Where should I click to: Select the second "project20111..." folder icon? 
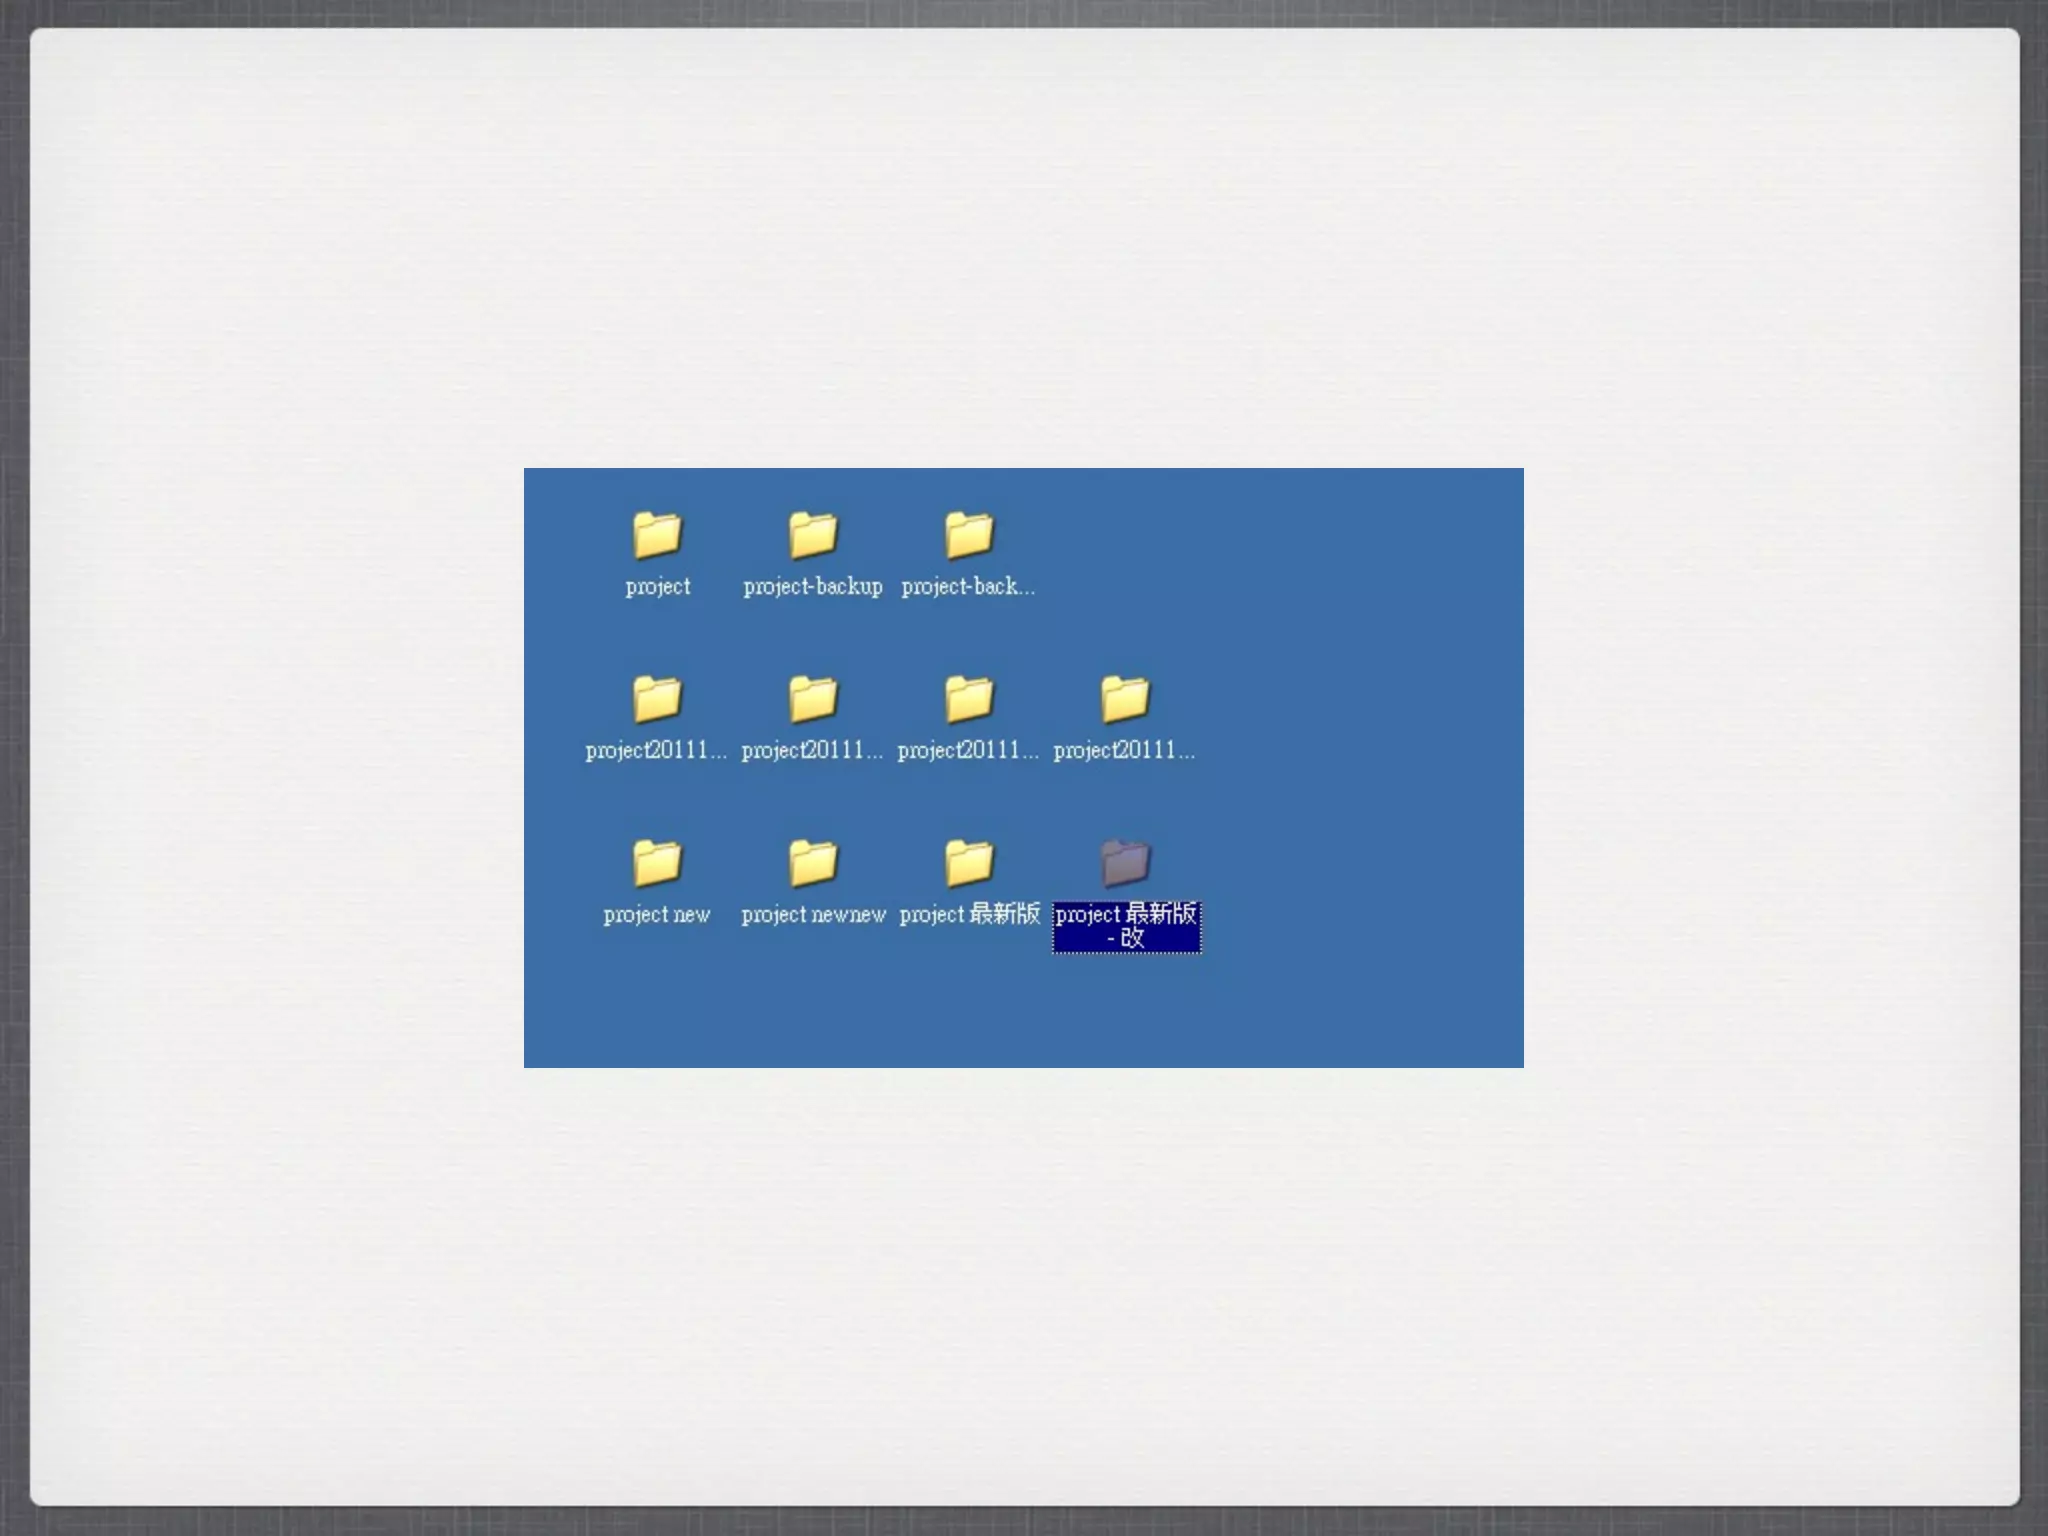pyautogui.click(x=812, y=699)
